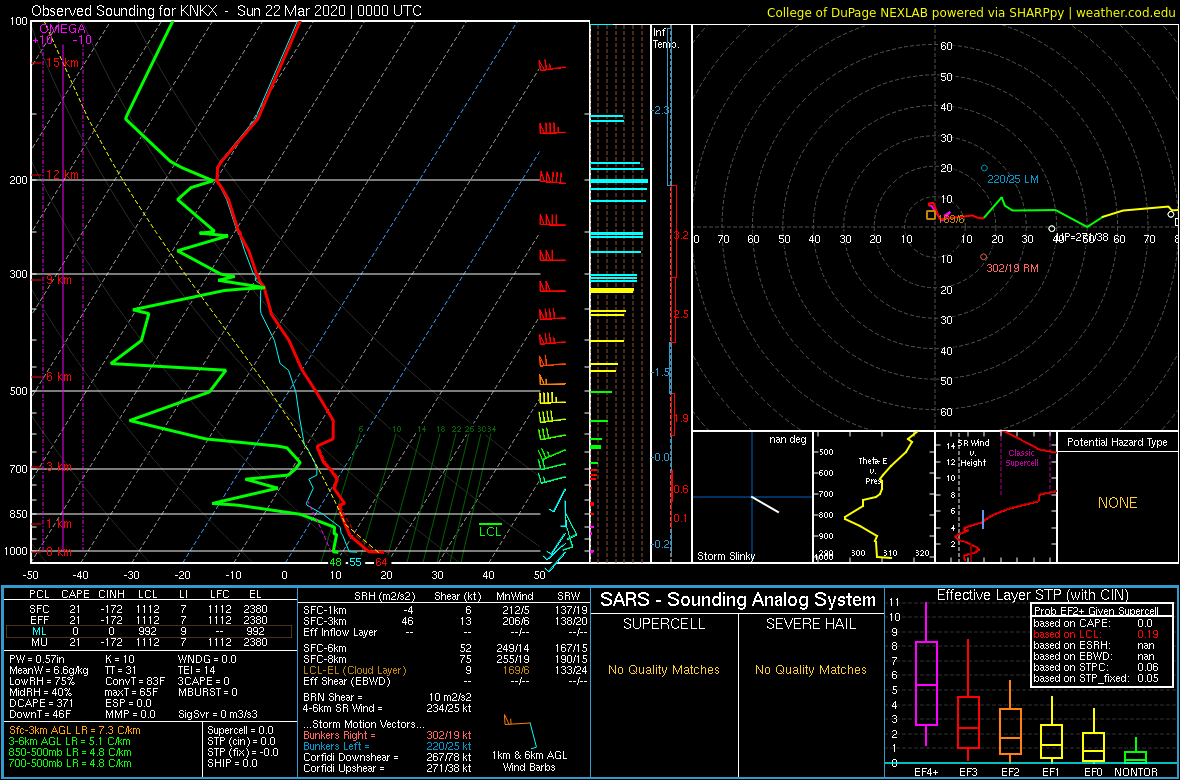
Task: Select the SFC-6km shear row
Action: coord(444,648)
